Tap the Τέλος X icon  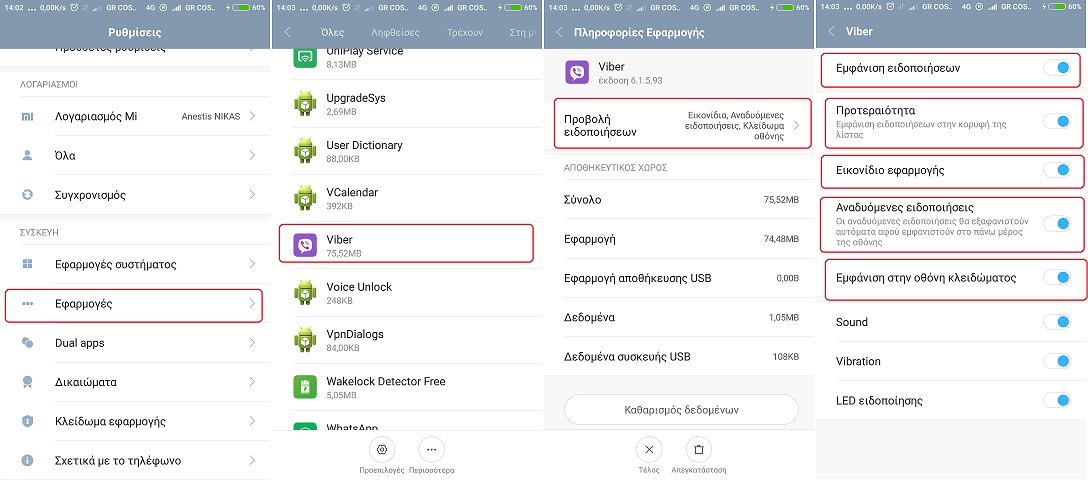pyautogui.click(x=649, y=450)
